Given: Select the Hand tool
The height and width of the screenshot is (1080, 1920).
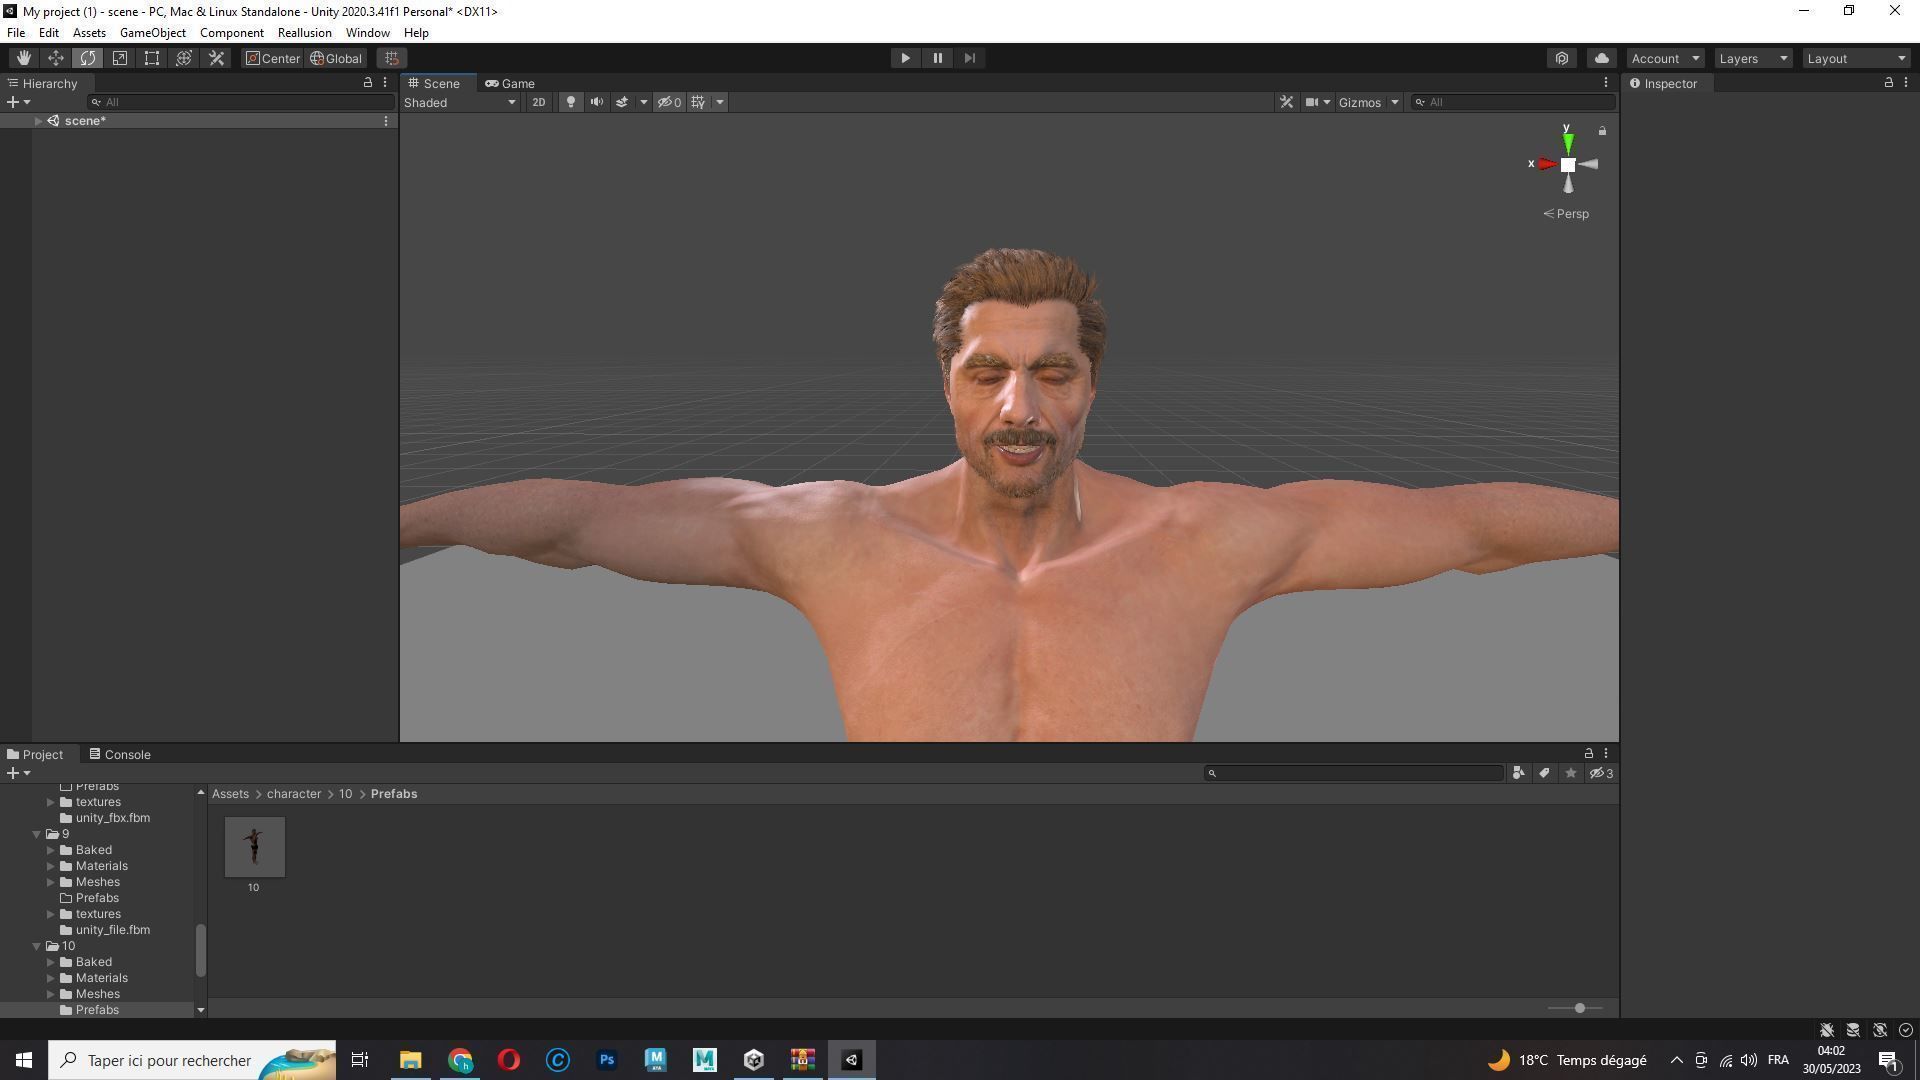Looking at the screenshot, I should pyautogui.click(x=23, y=58).
